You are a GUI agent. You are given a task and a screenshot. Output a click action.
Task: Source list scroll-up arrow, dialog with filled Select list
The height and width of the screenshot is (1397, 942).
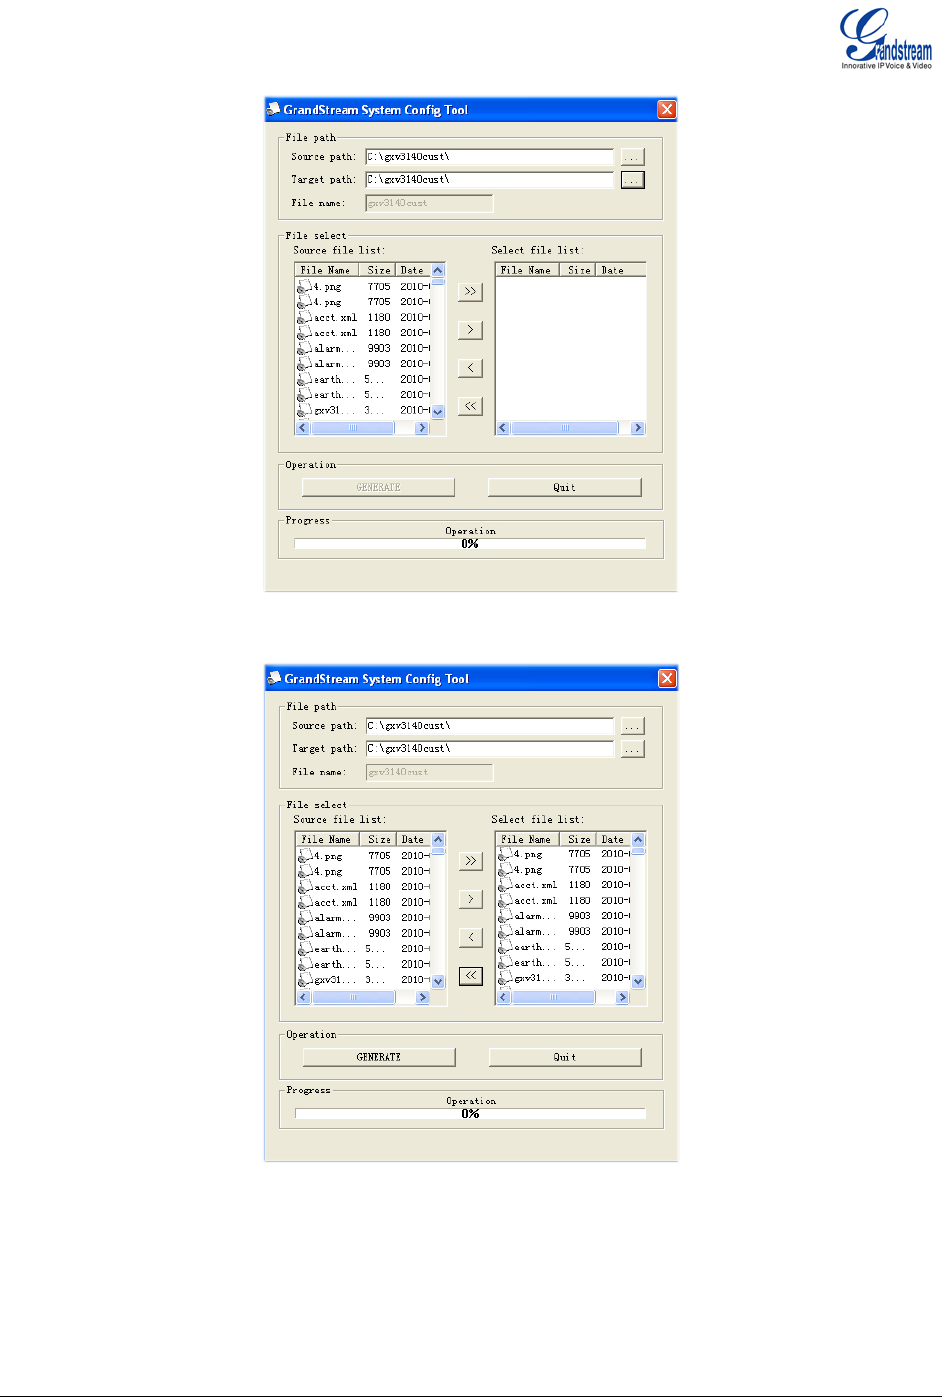(x=439, y=839)
